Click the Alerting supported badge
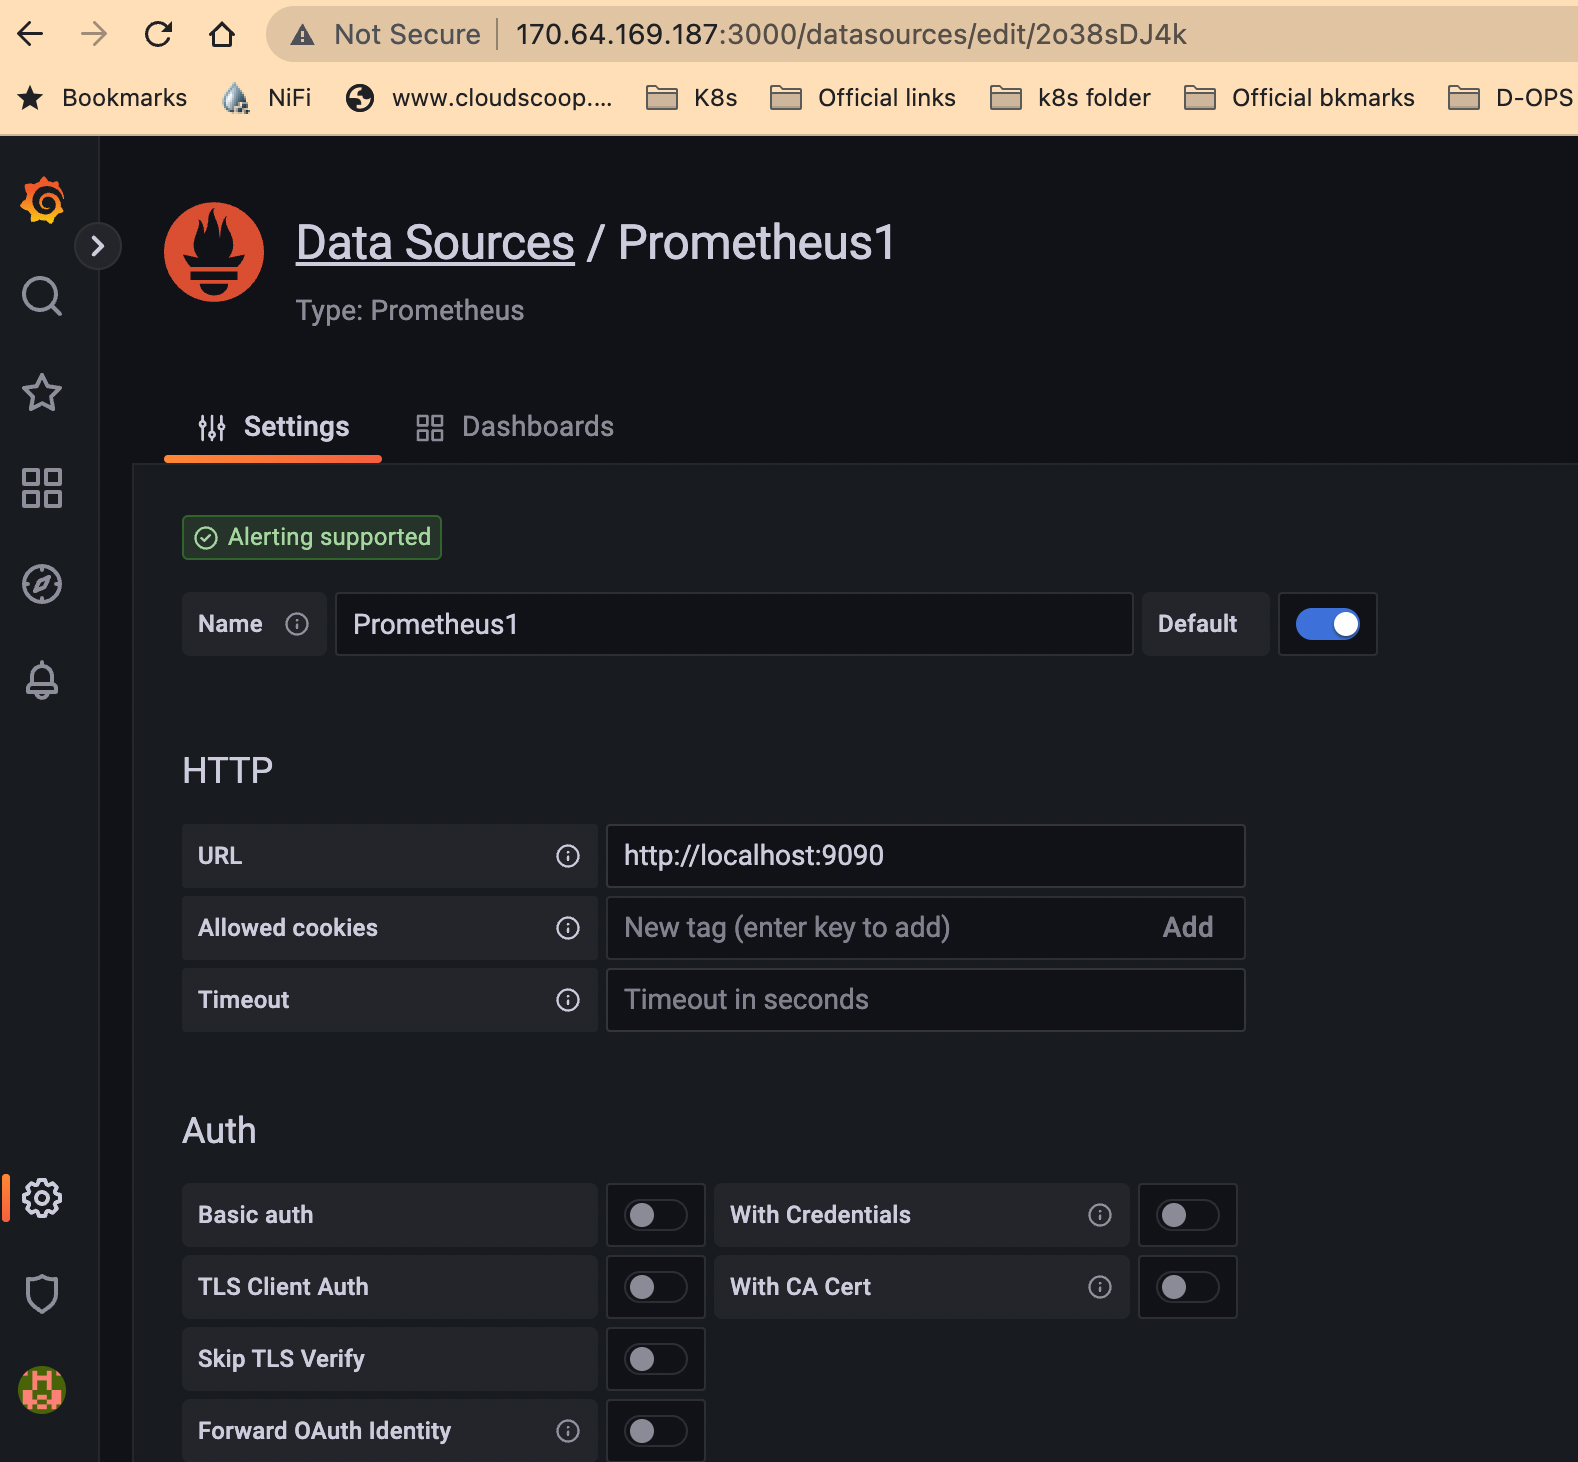Viewport: 1578px width, 1462px height. click(x=312, y=538)
